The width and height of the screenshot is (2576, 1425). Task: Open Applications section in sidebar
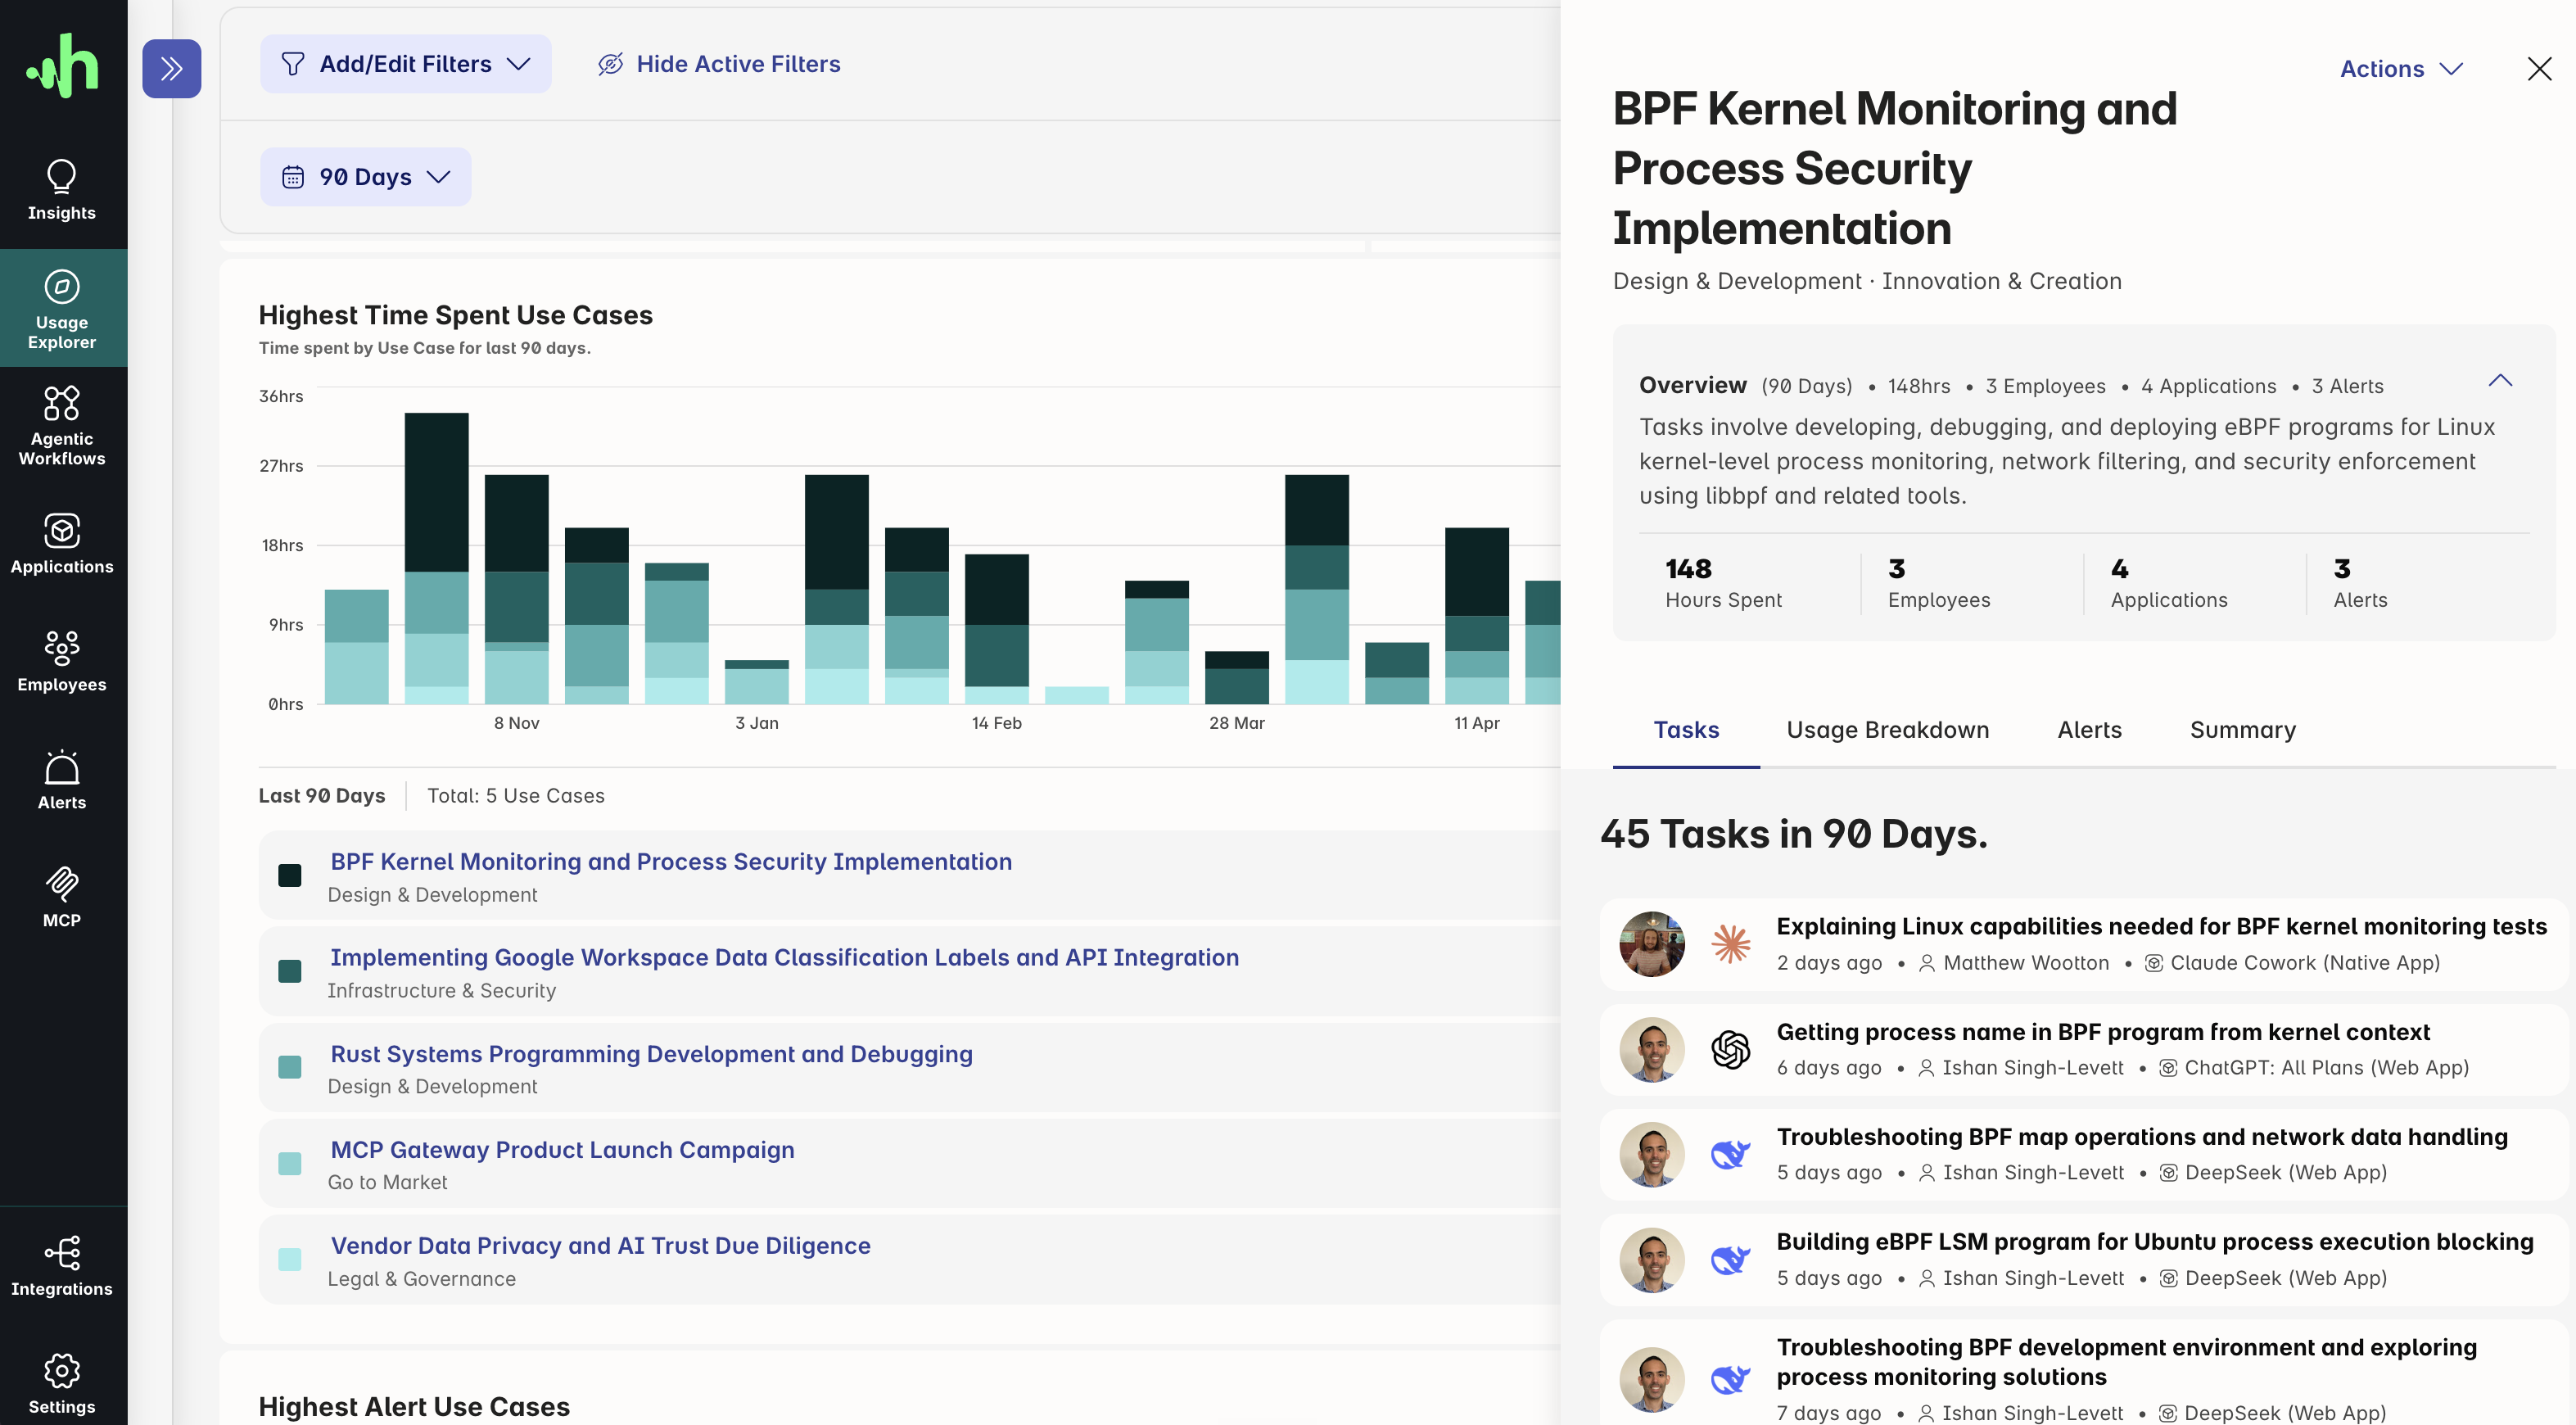62,543
